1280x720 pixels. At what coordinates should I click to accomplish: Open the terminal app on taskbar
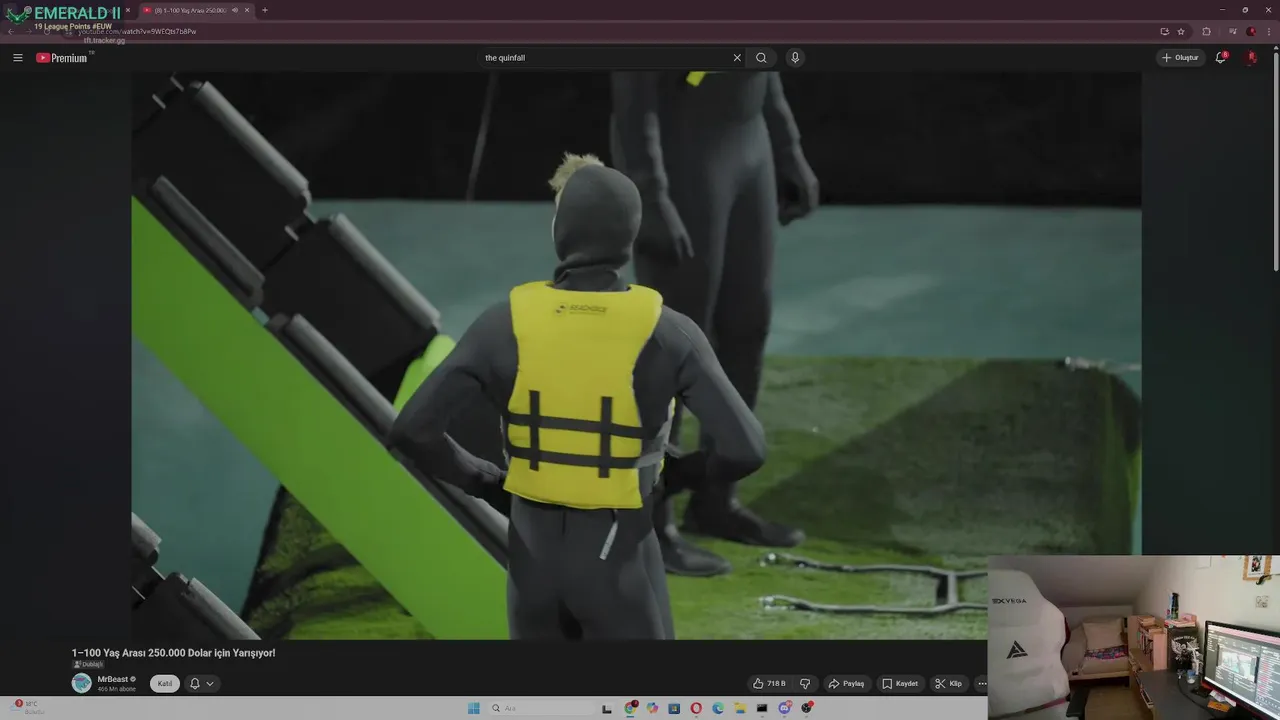(762, 708)
